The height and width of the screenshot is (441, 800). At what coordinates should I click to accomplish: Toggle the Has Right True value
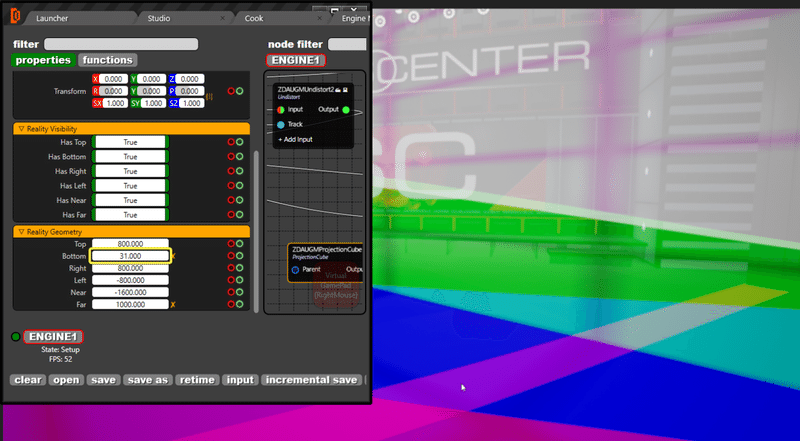pyautogui.click(x=130, y=171)
